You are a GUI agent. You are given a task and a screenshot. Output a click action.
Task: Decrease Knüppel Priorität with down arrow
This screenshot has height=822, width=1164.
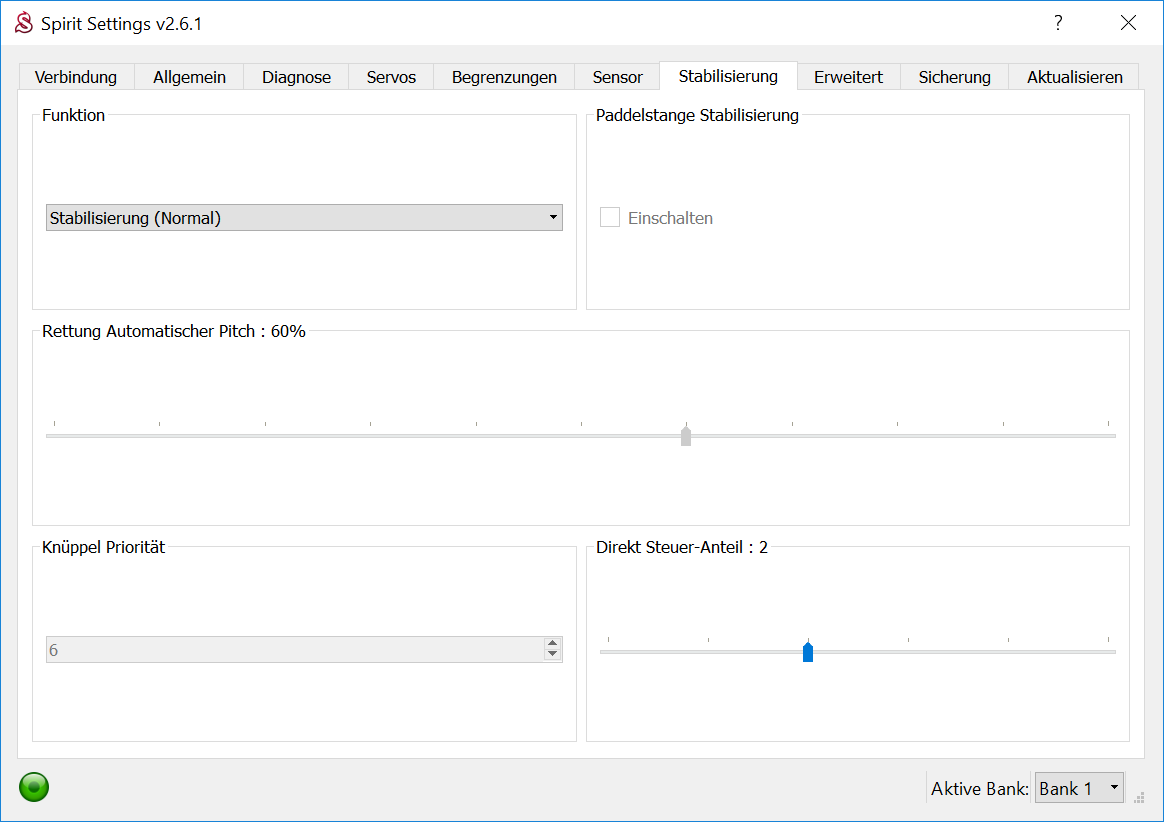(552, 655)
